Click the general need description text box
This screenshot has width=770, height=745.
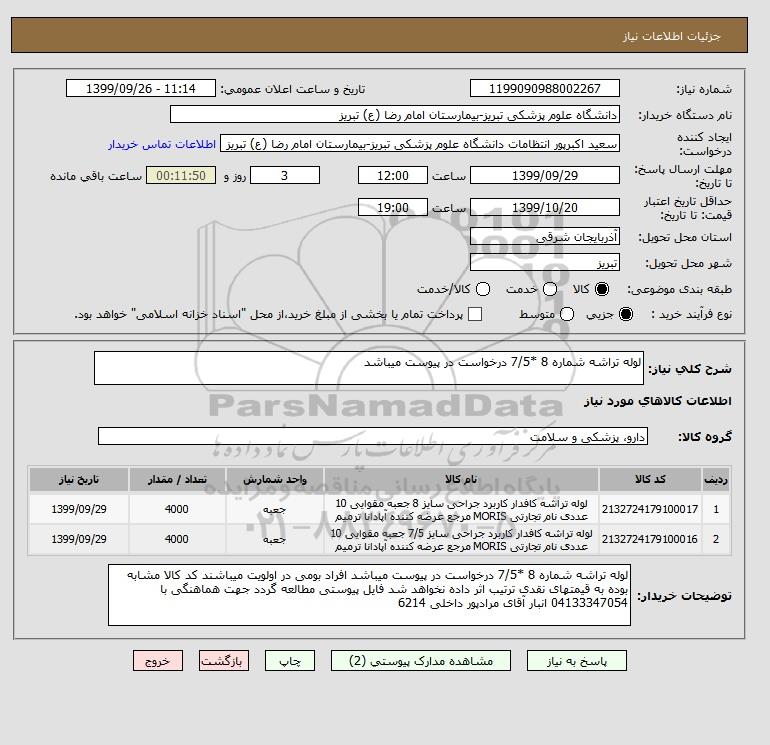tap(369, 368)
